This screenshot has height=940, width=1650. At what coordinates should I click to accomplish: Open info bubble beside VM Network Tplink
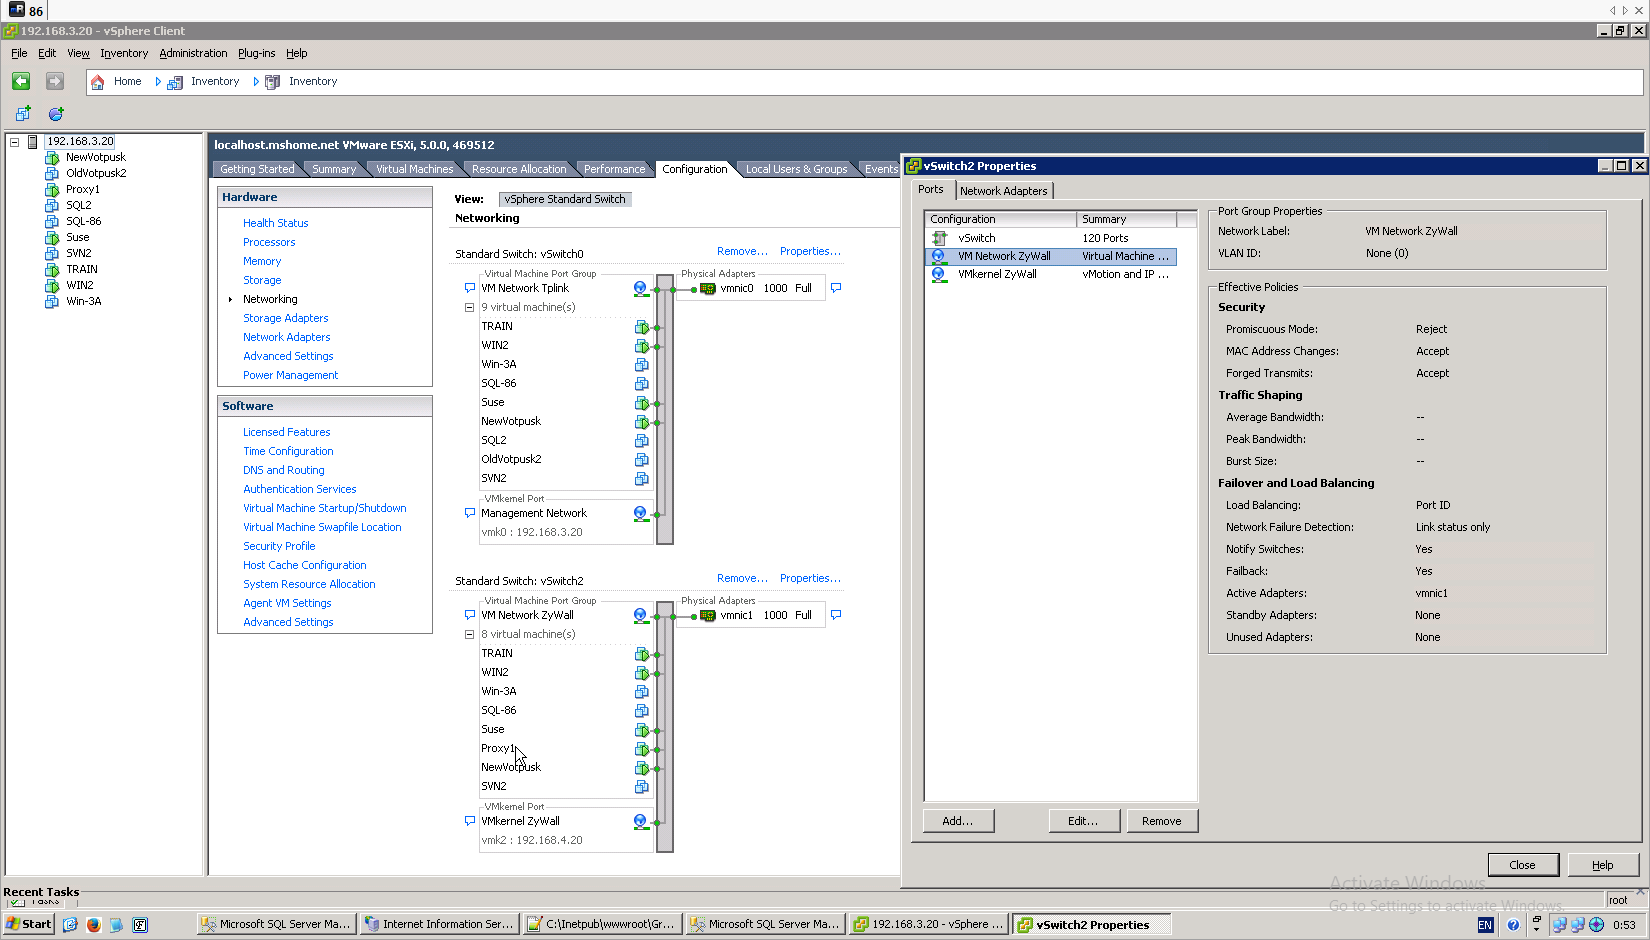tap(470, 288)
